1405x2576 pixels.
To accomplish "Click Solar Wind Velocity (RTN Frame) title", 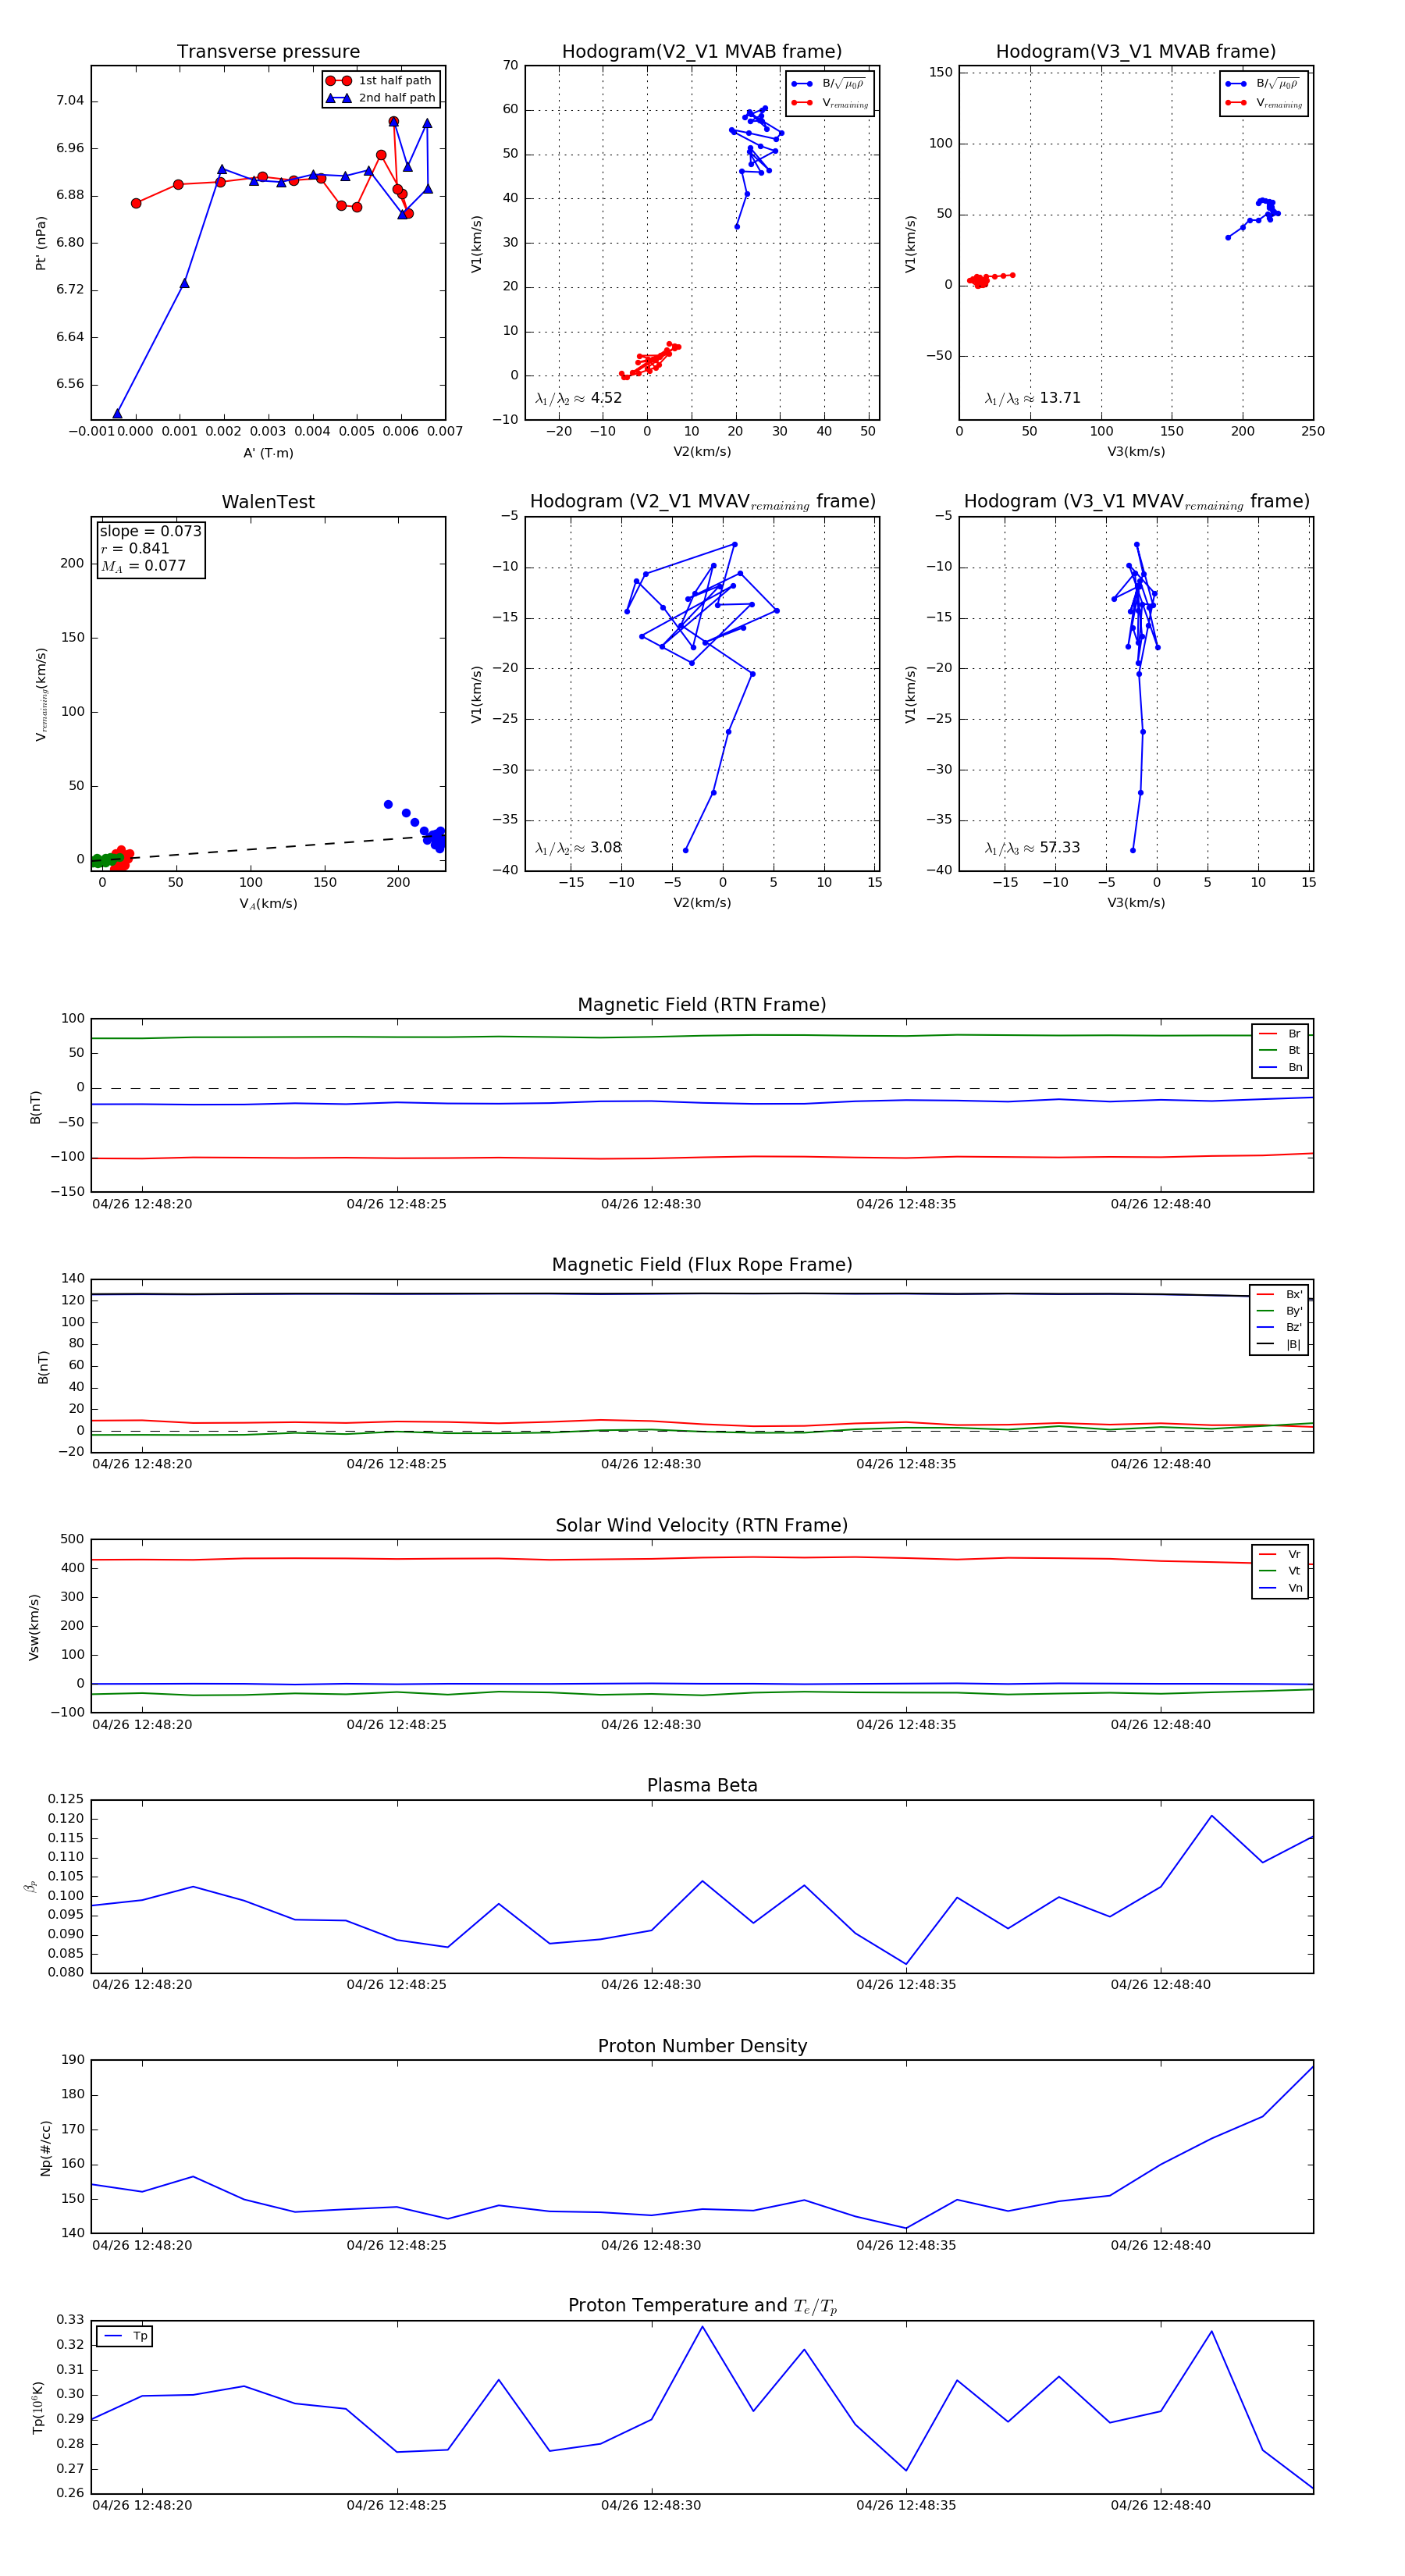I will pos(702,1526).
